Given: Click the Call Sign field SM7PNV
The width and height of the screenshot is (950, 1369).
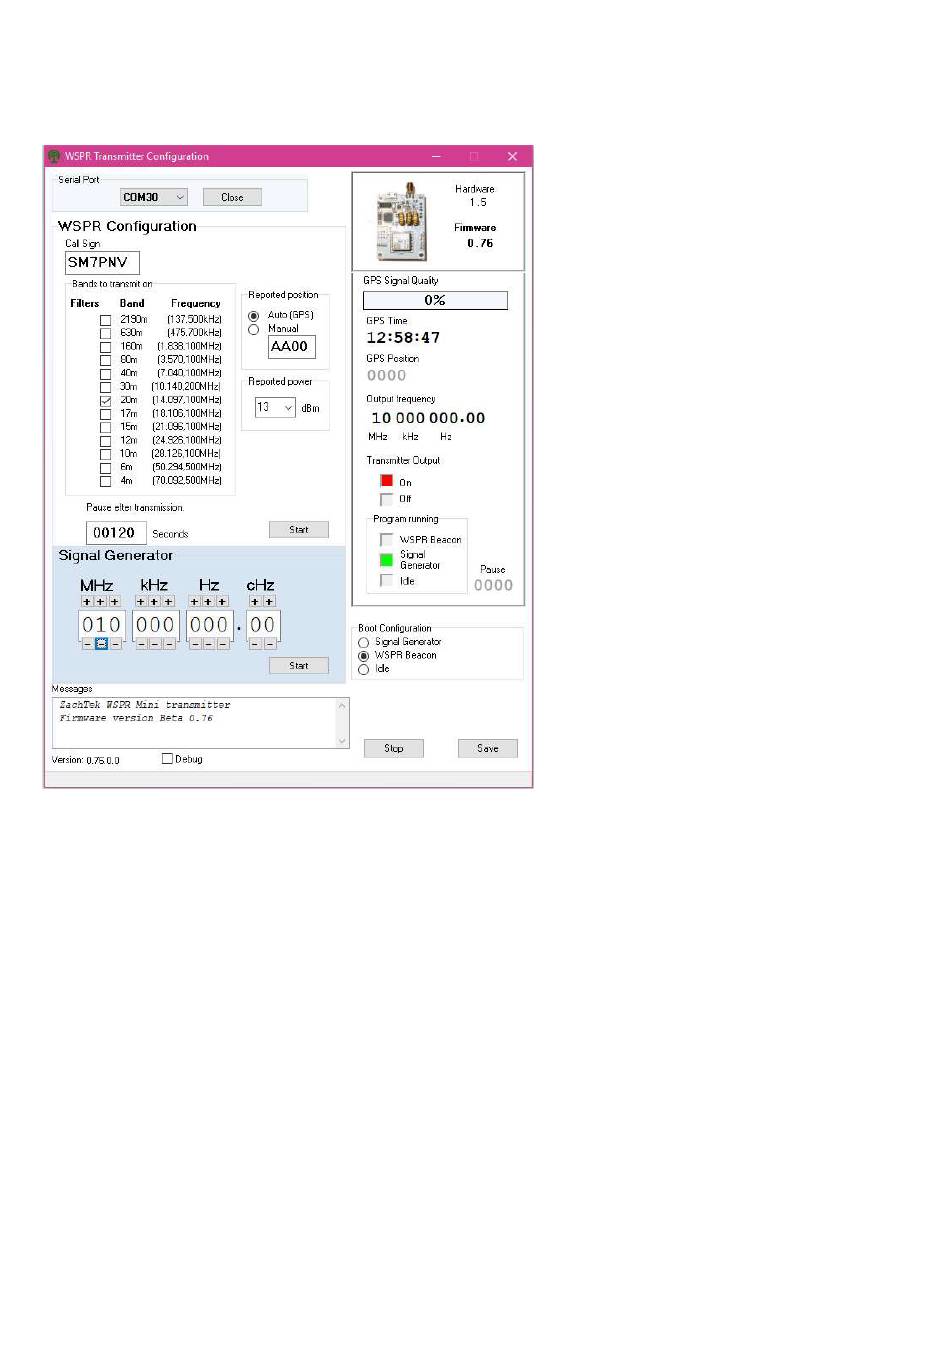Looking at the screenshot, I should pos(103,263).
